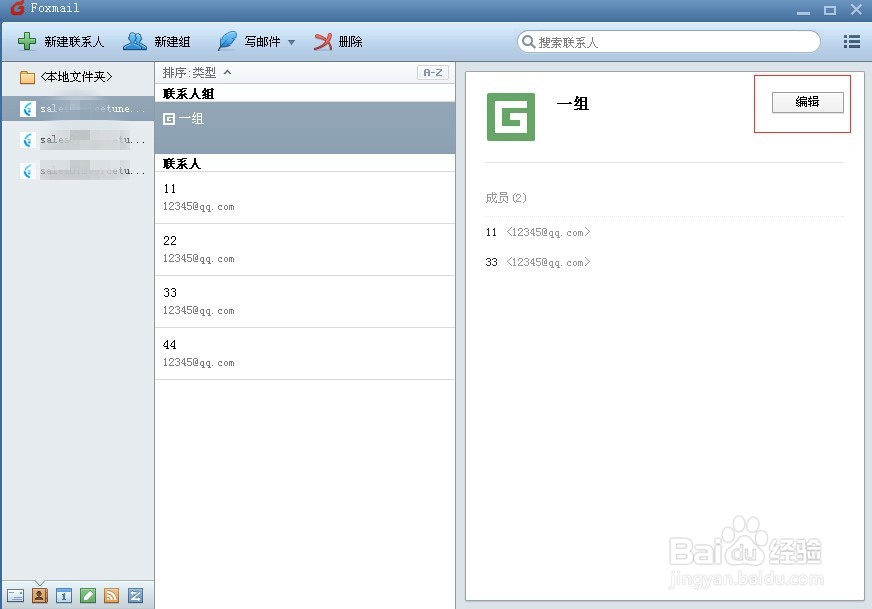Open the sort-by-type dropdown above the contact list

[x=197, y=72]
